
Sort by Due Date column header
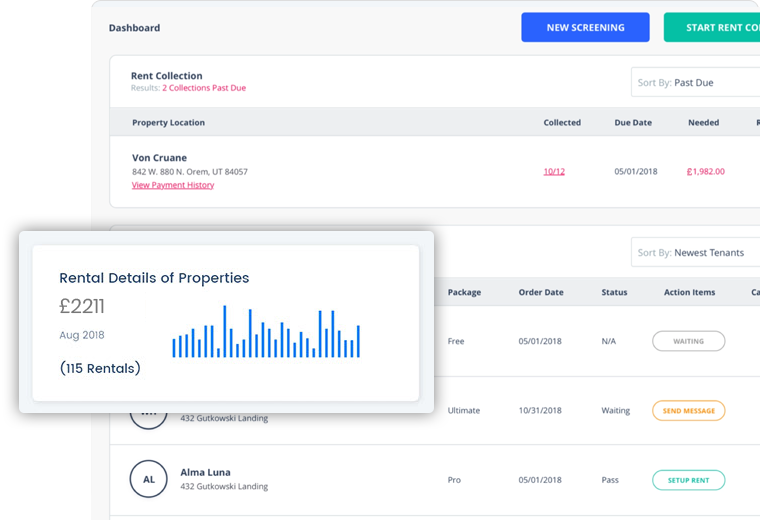[x=633, y=122]
